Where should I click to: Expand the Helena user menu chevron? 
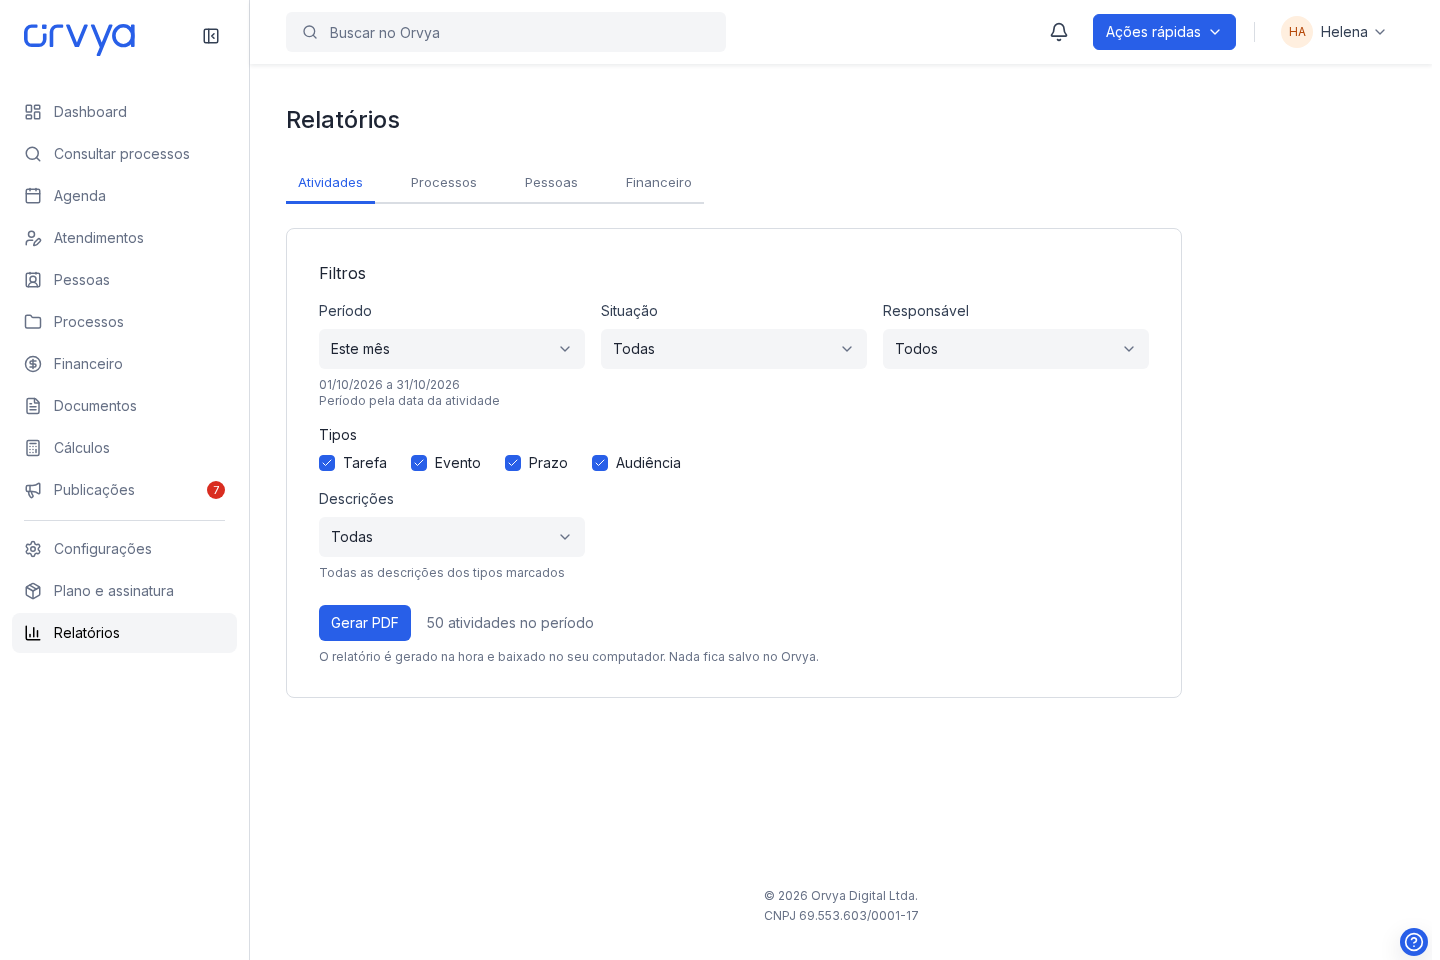point(1380,32)
